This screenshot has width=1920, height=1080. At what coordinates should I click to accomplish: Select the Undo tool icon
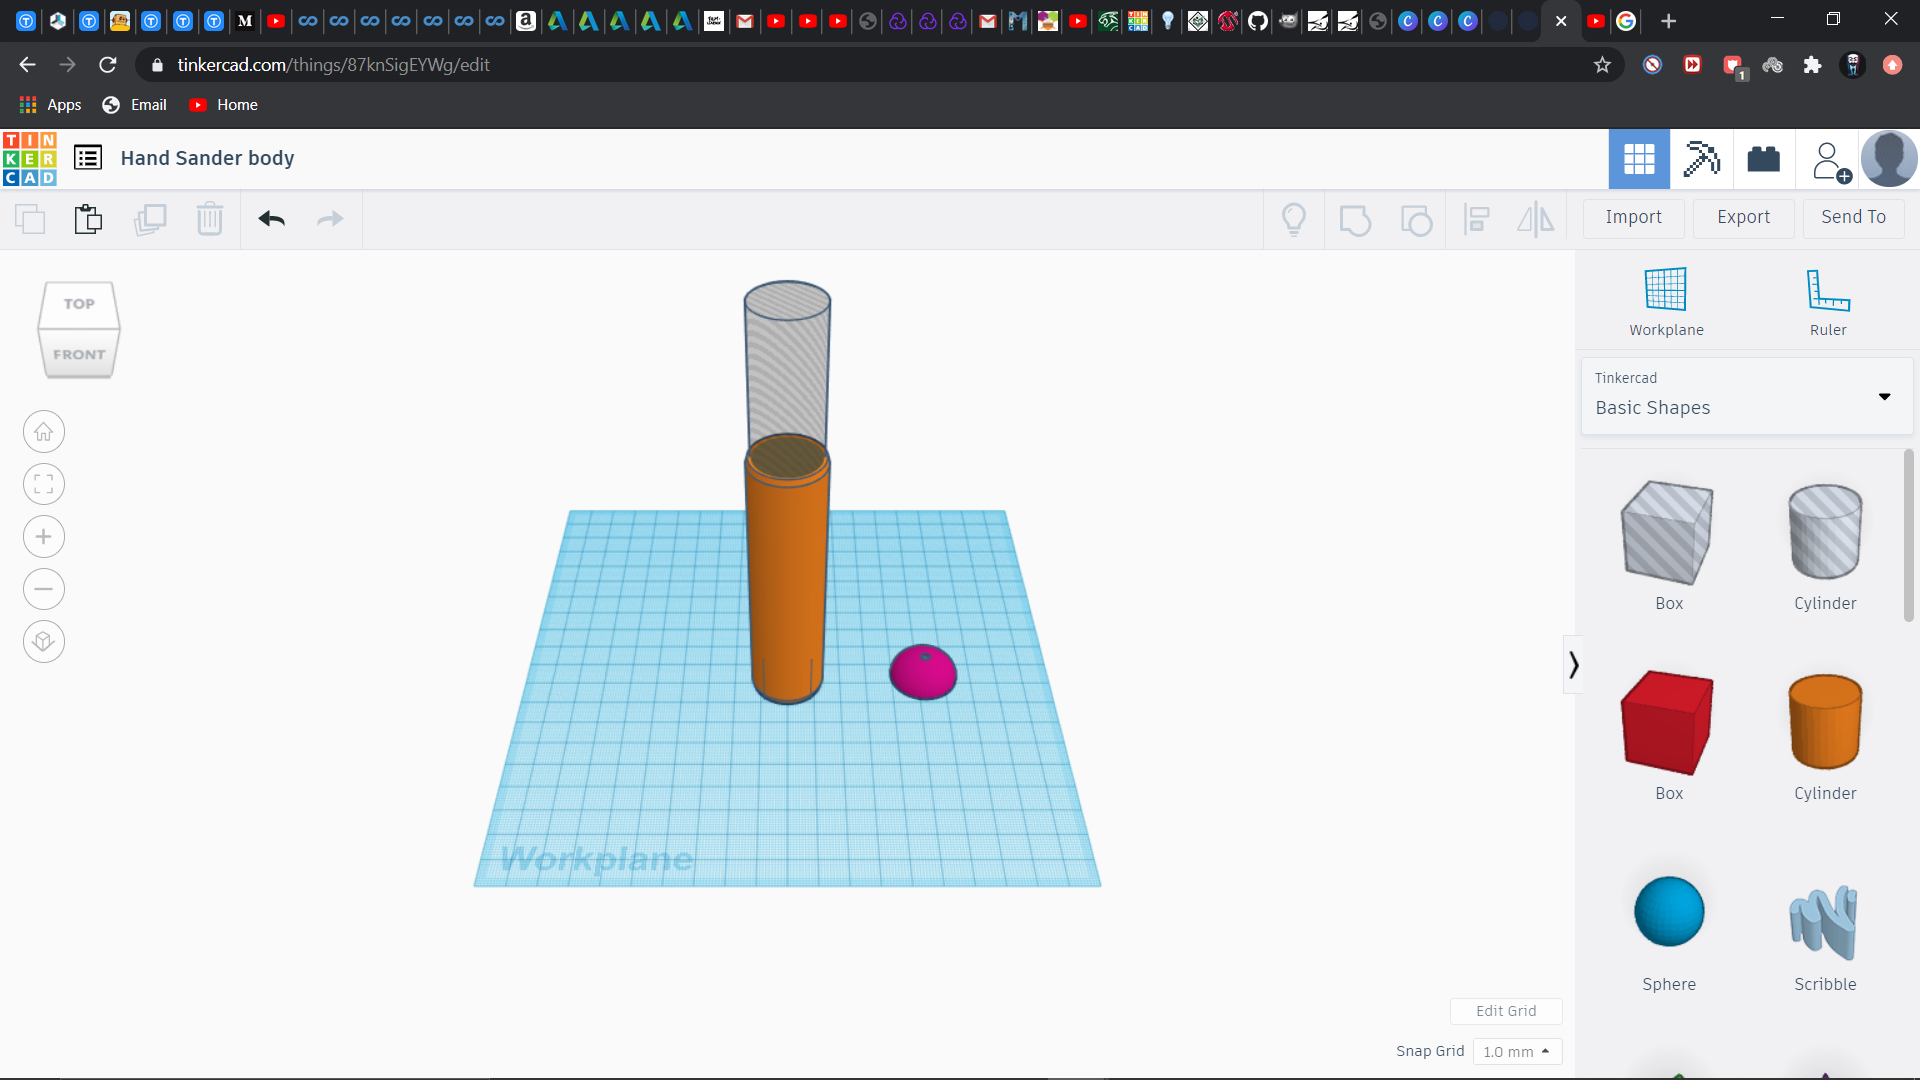click(x=272, y=219)
